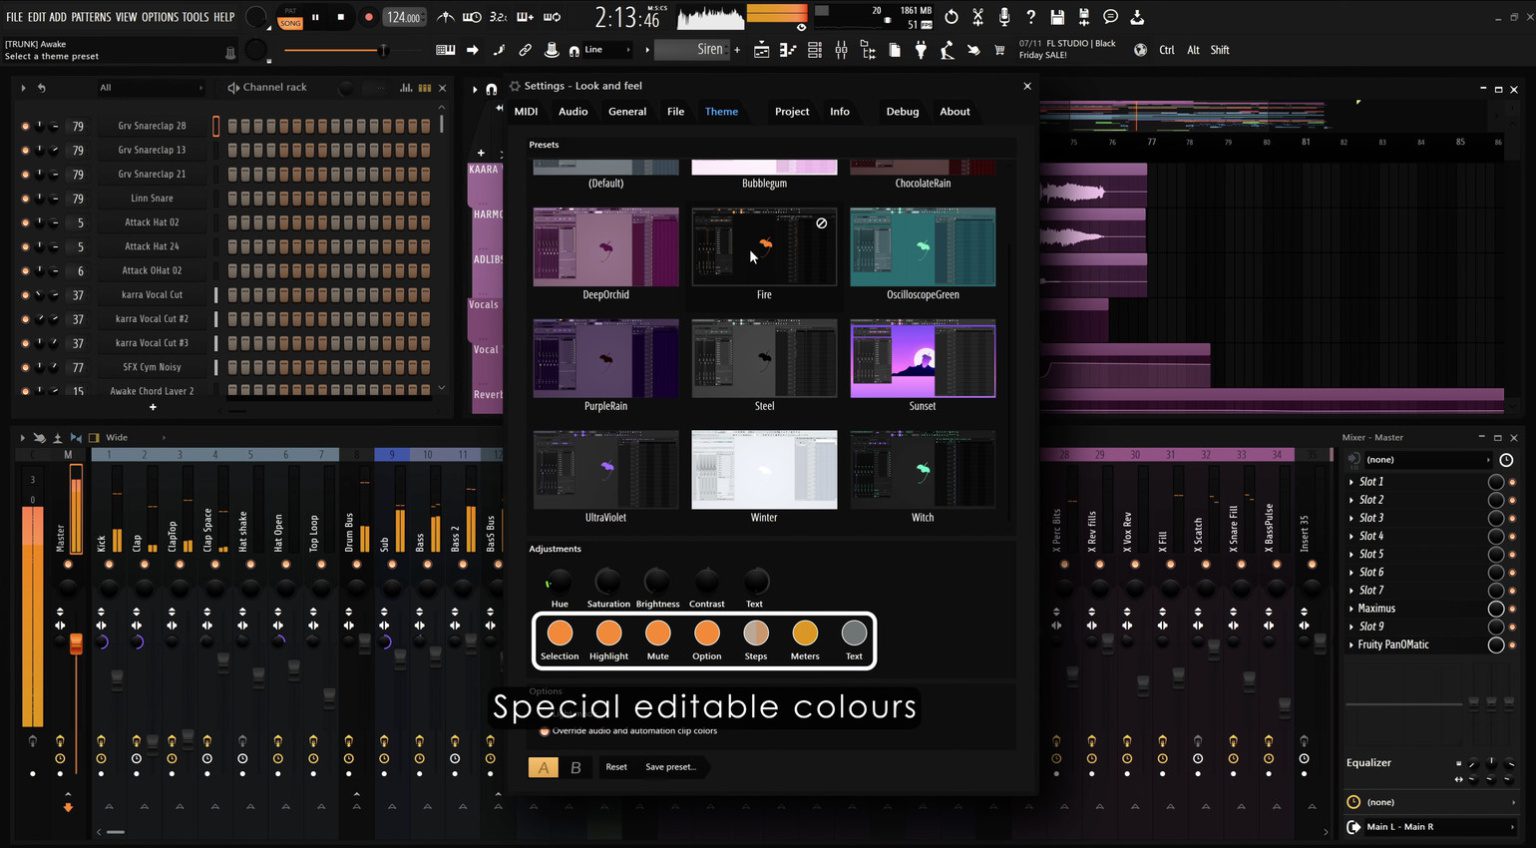Viewport: 1536px width, 848px height.
Task: Open the FILE menu
Action: click(x=14, y=17)
